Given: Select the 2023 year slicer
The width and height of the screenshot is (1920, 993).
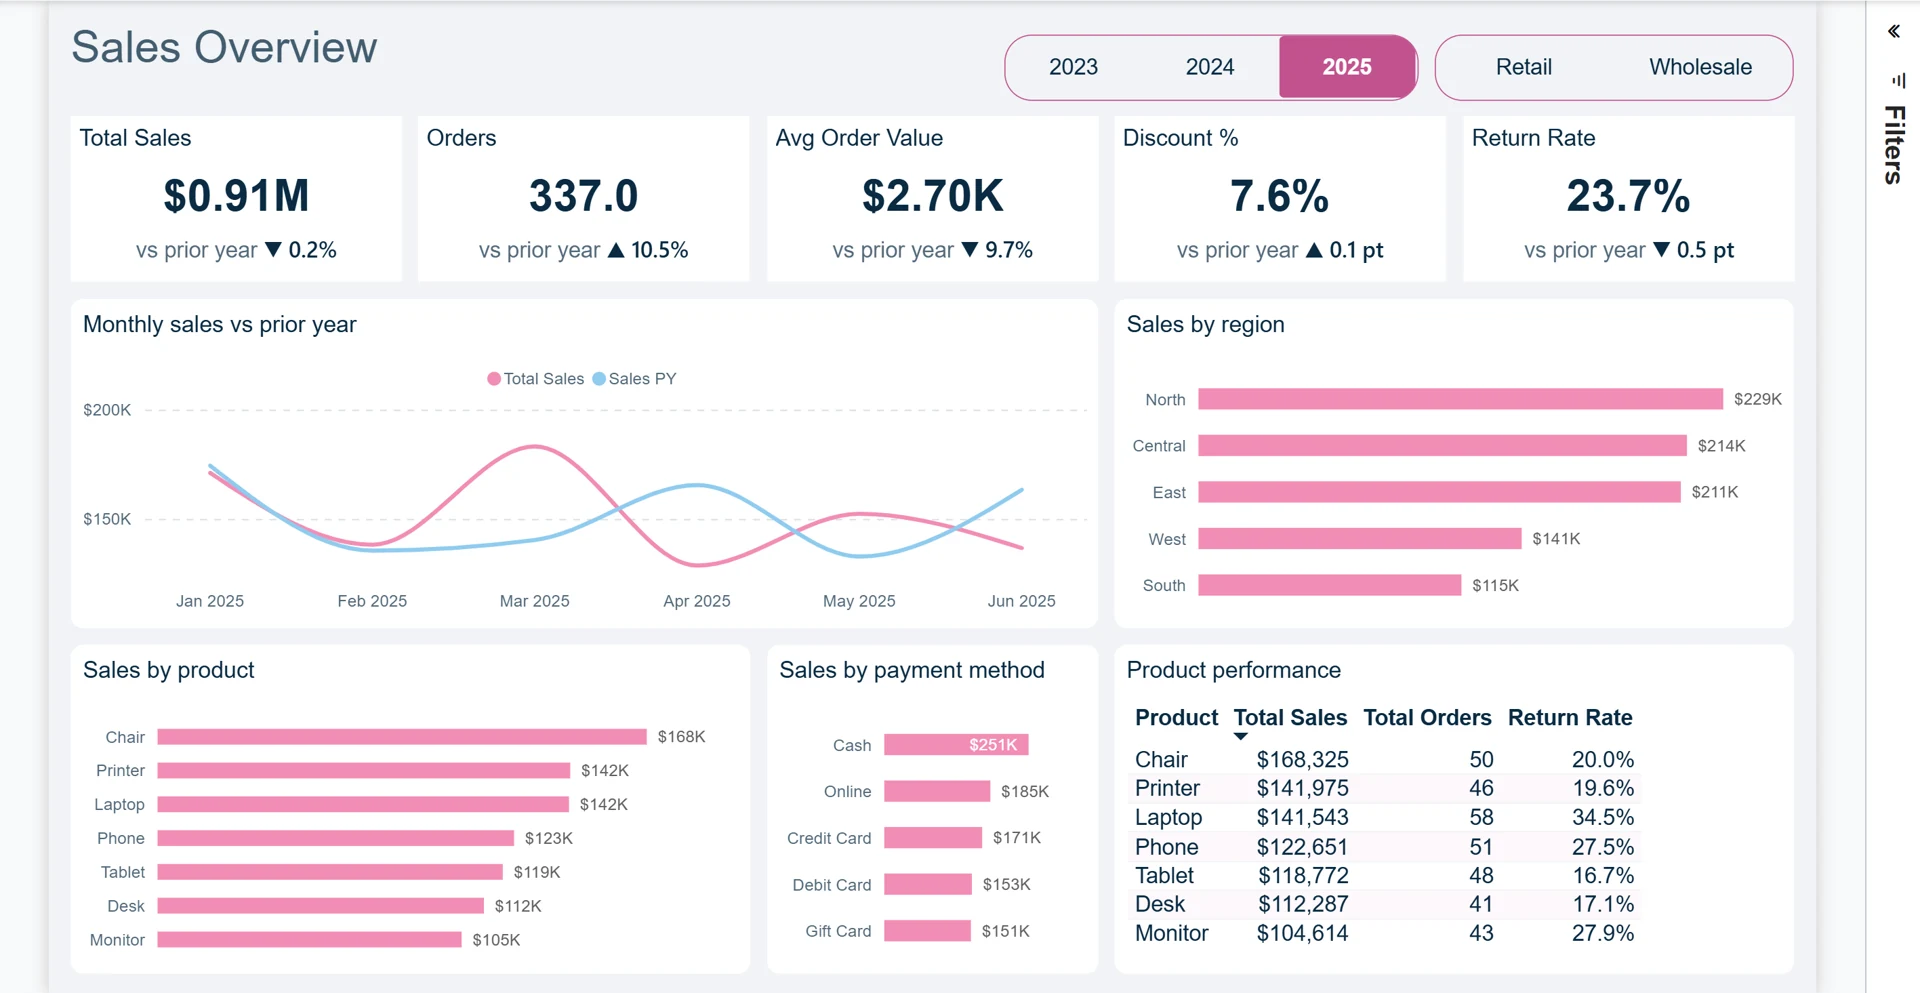Looking at the screenshot, I should [1073, 67].
